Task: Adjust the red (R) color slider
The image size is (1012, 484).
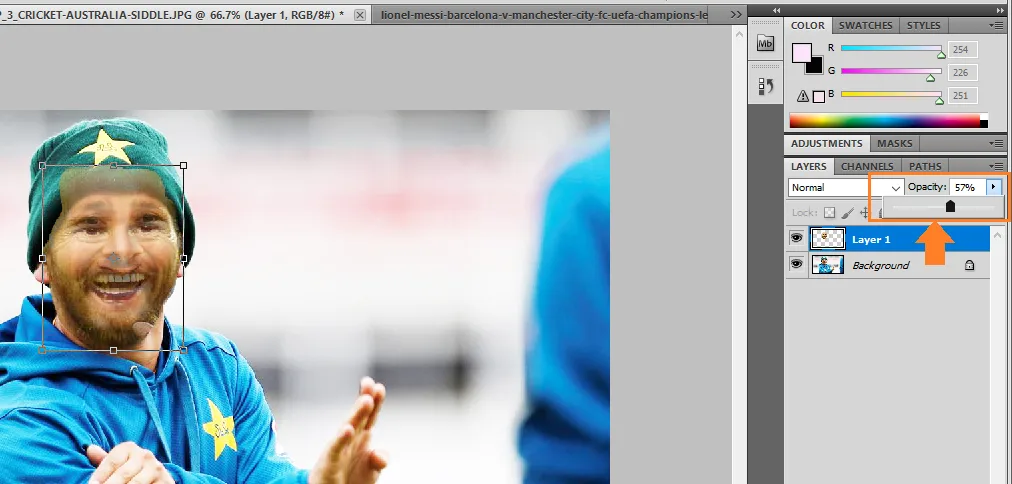Action: click(x=891, y=49)
